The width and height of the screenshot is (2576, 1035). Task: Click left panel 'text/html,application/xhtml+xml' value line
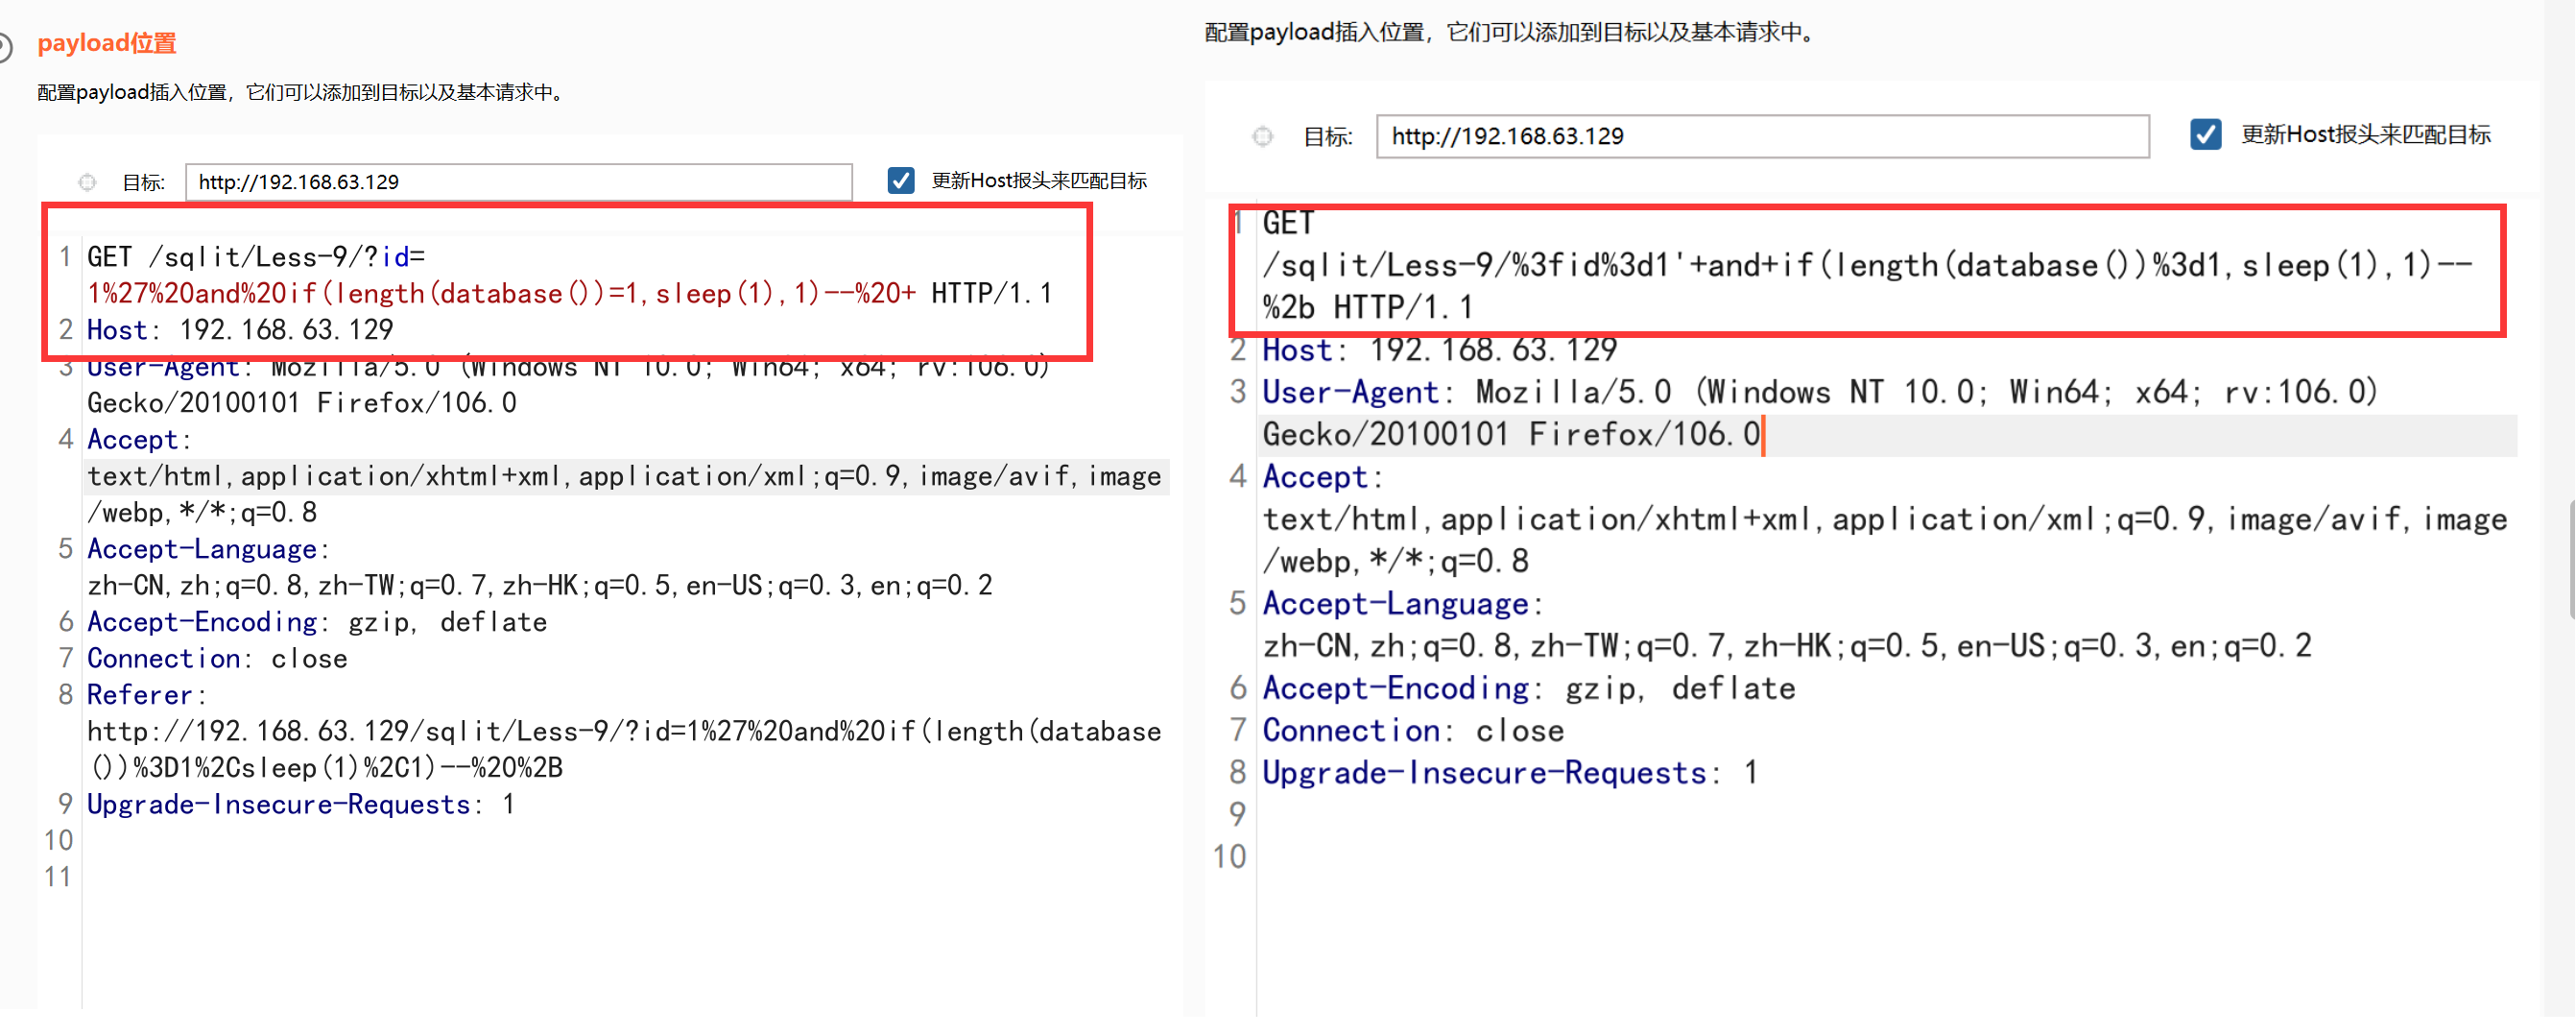coord(624,477)
